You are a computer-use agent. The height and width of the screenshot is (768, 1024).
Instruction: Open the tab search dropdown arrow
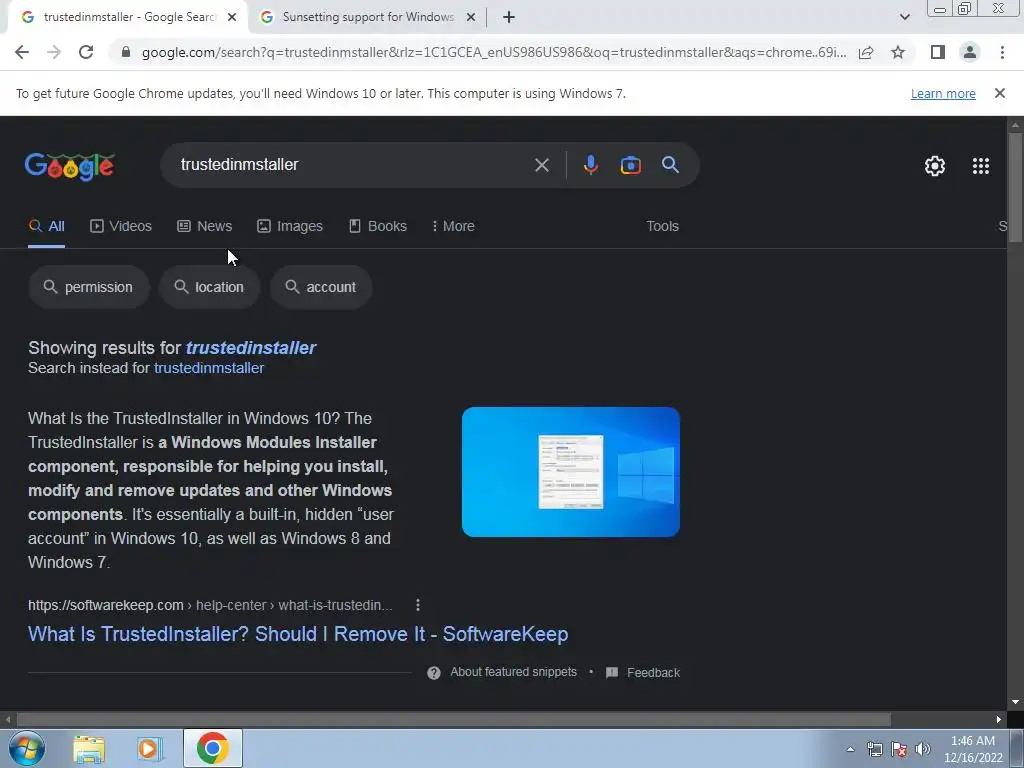point(904,17)
